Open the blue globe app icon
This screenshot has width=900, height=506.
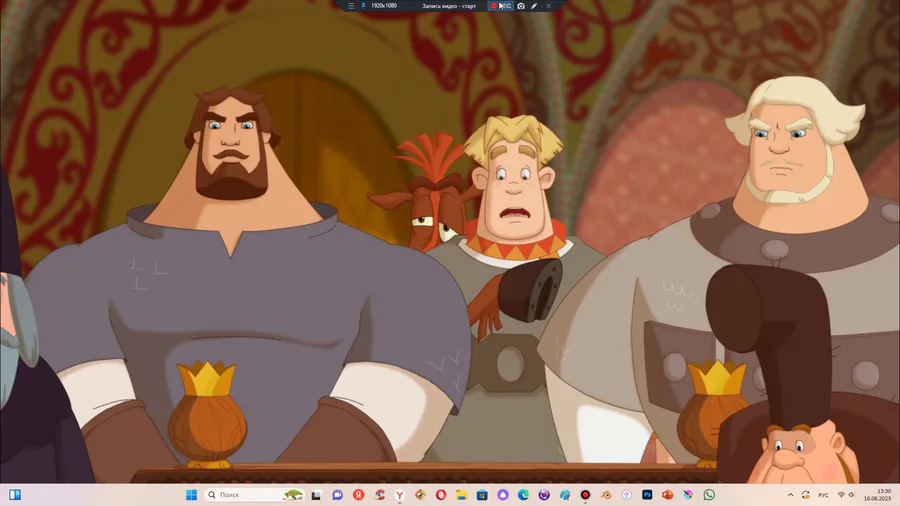pos(565,495)
